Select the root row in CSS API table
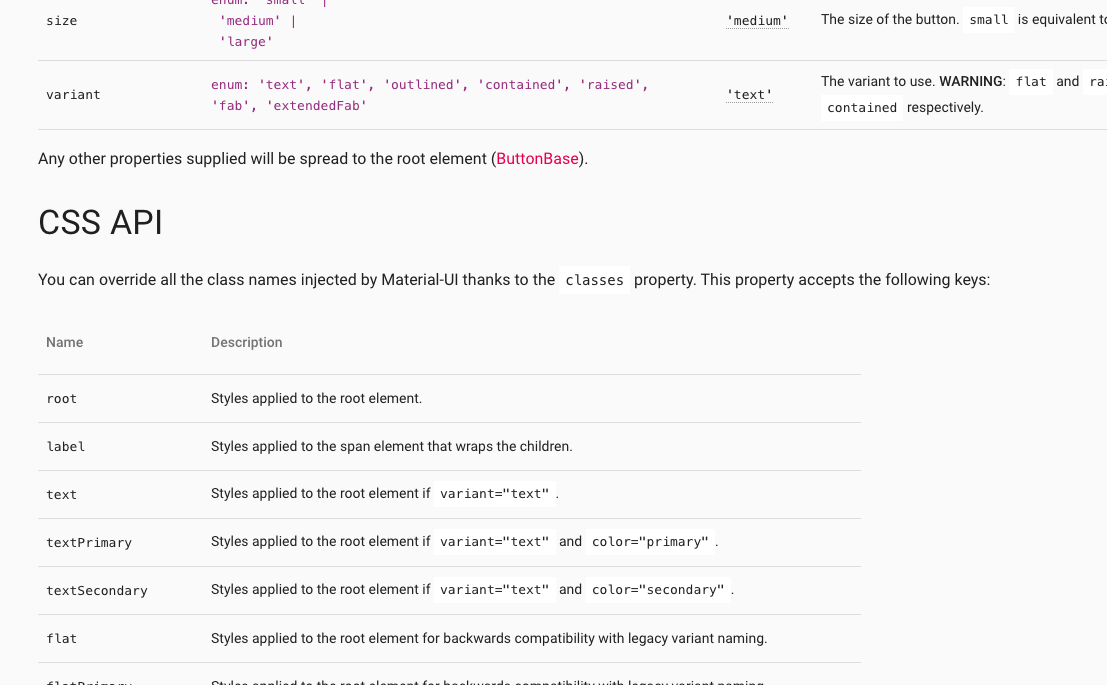 tap(61, 398)
